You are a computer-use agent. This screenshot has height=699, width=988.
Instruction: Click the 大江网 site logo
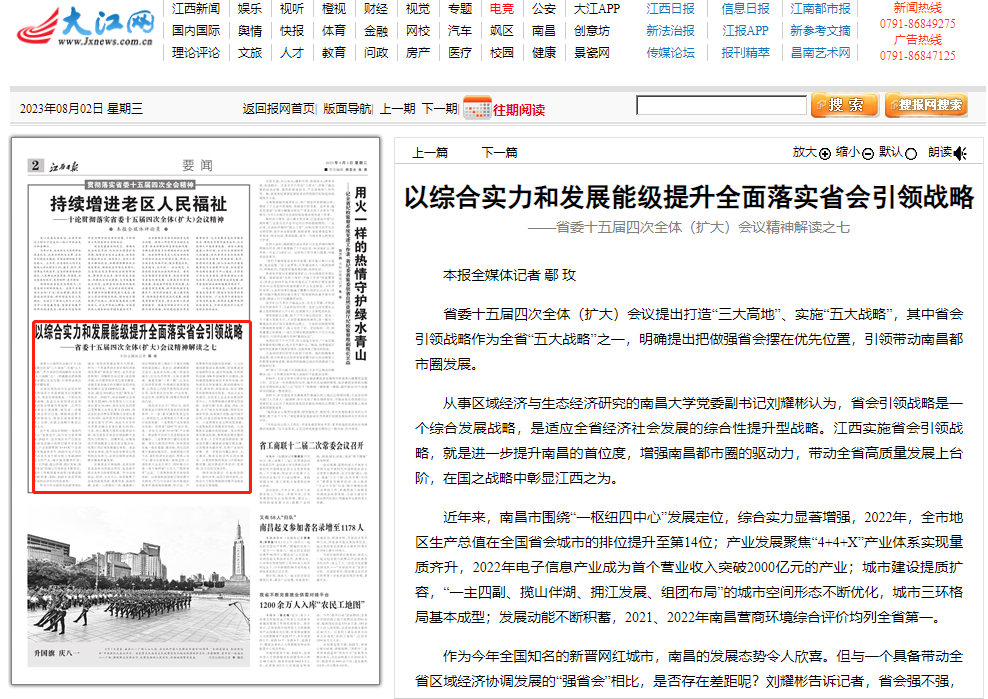[86, 27]
